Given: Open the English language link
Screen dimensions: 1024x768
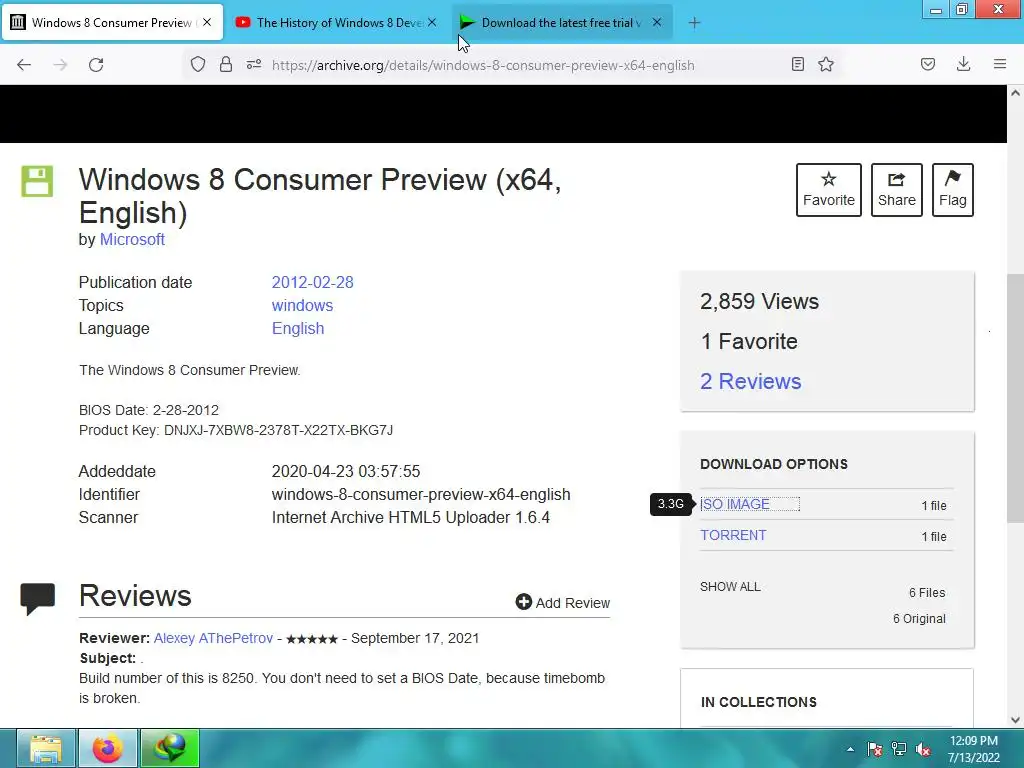Looking at the screenshot, I should [298, 328].
